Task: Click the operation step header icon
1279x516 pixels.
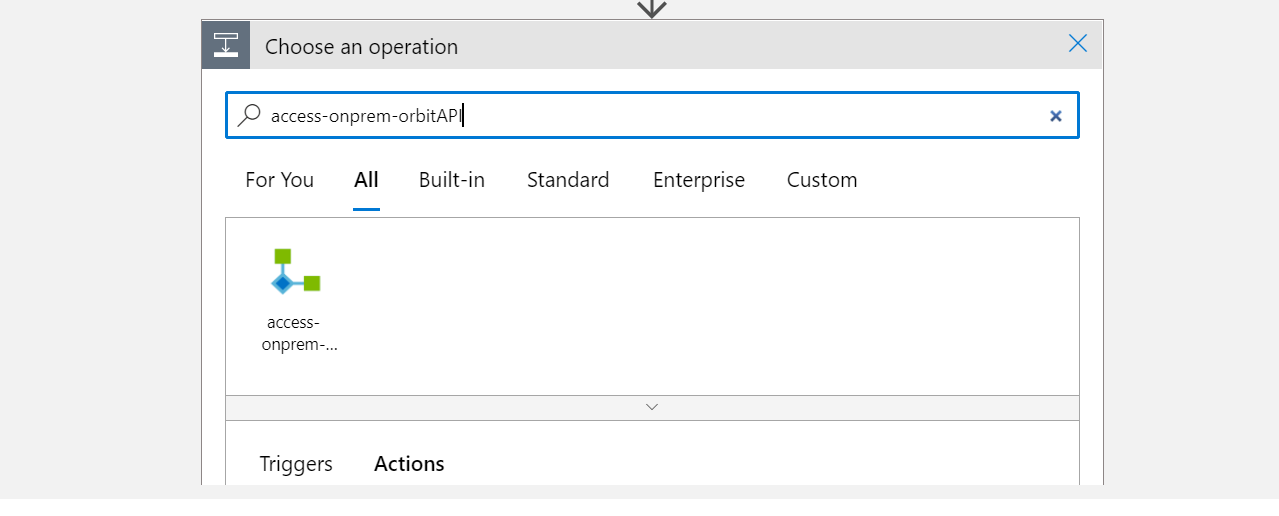Action: click(x=226, y=45)
